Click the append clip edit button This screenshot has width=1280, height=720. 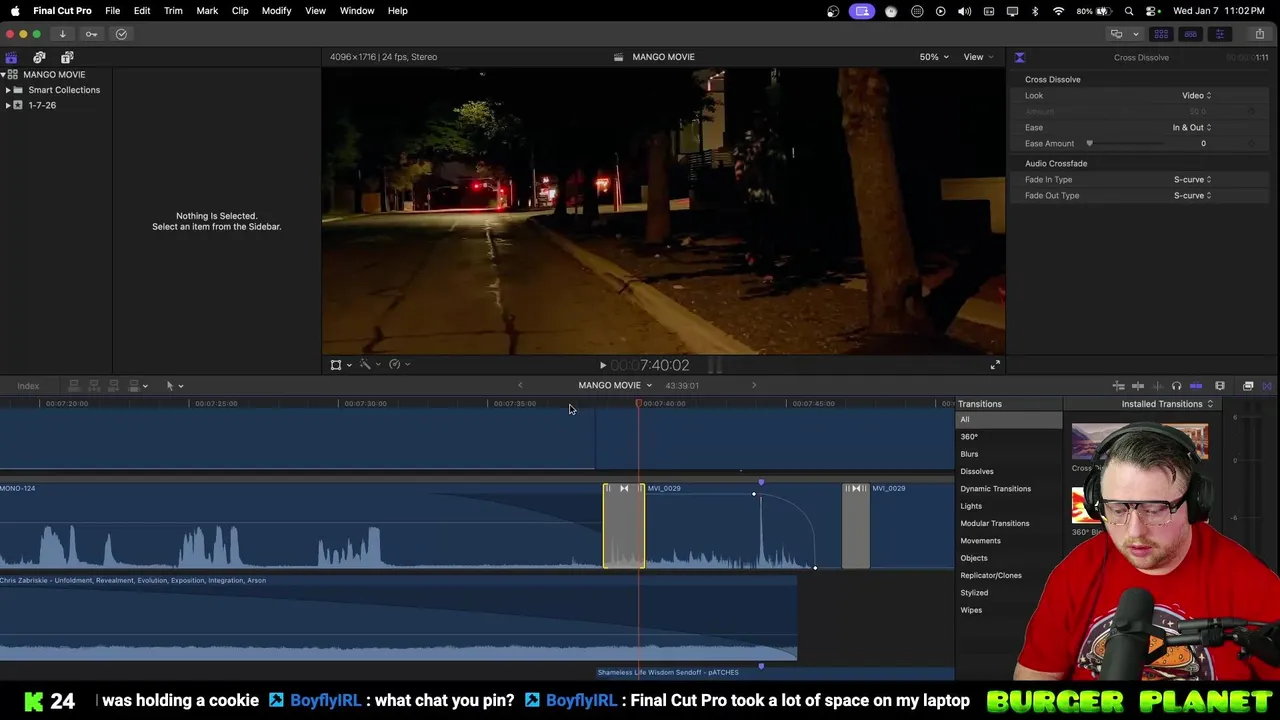[x=114, y=386]
